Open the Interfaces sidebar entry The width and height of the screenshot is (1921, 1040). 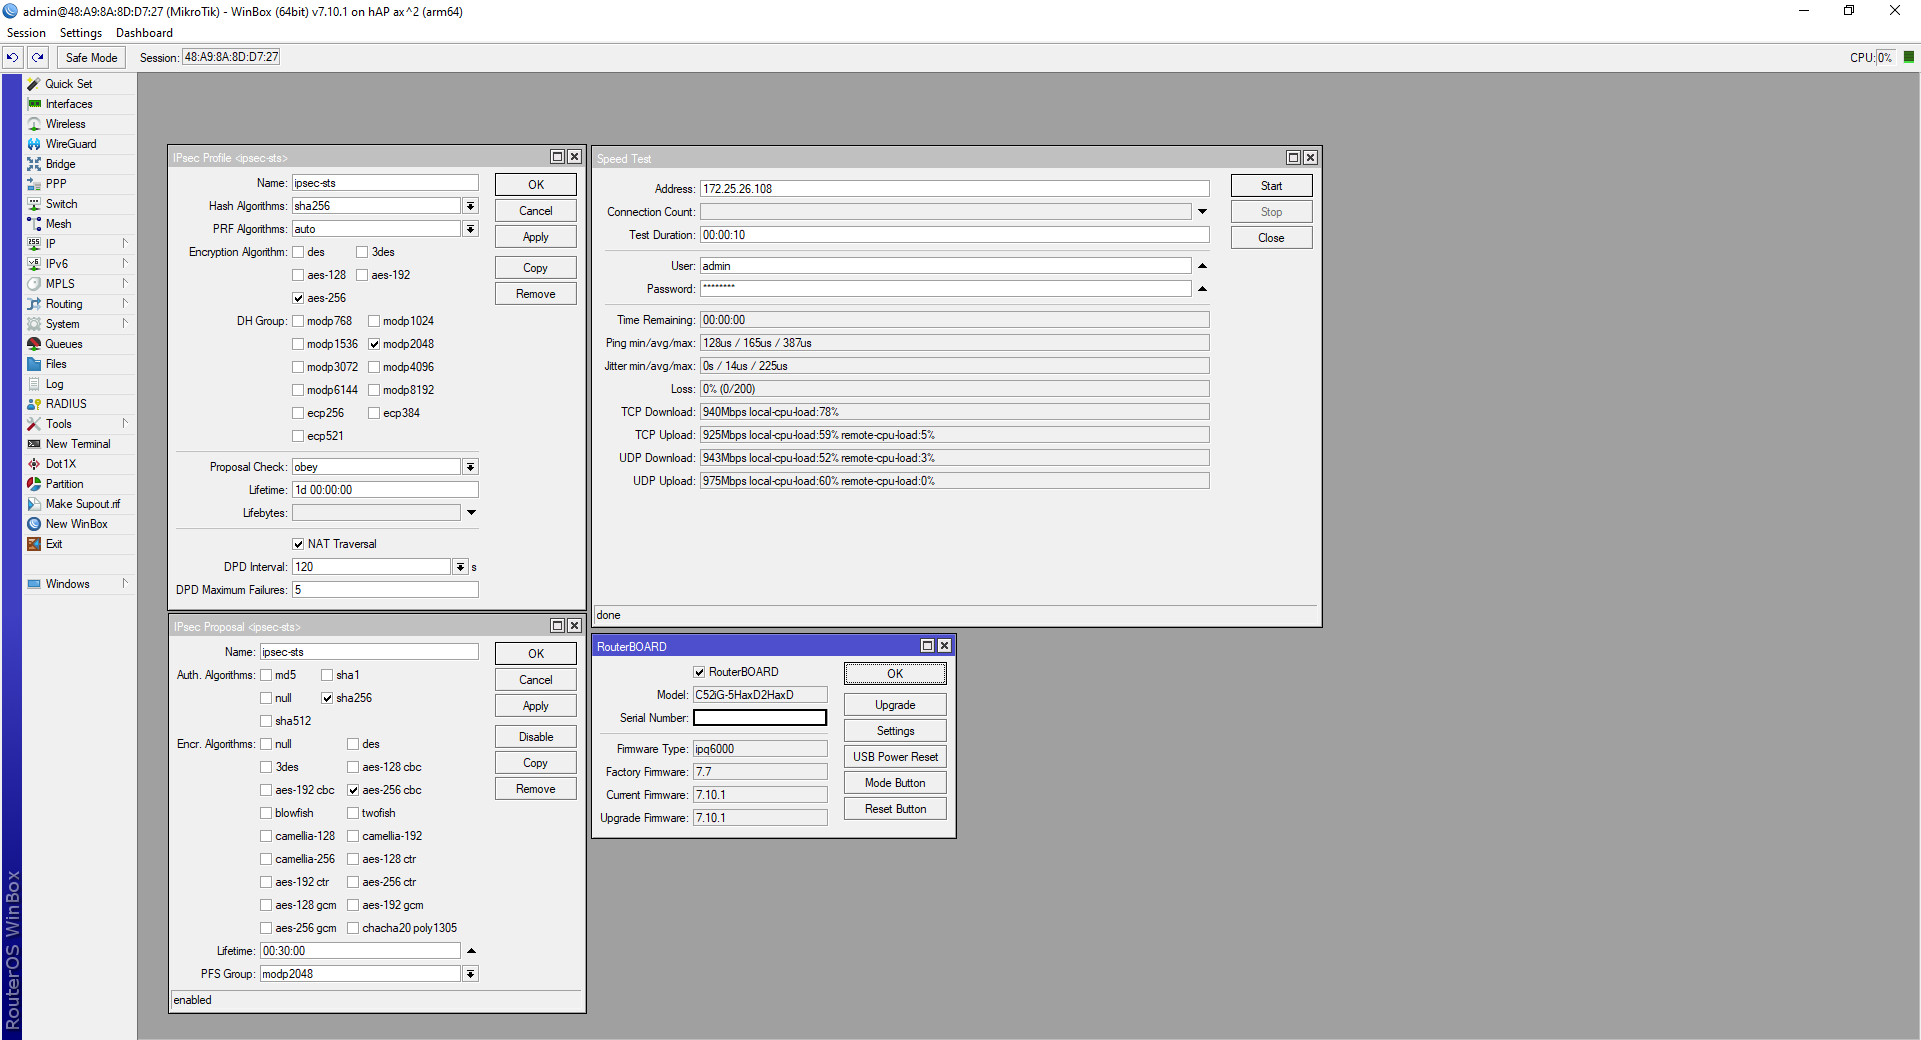[68, 104]
